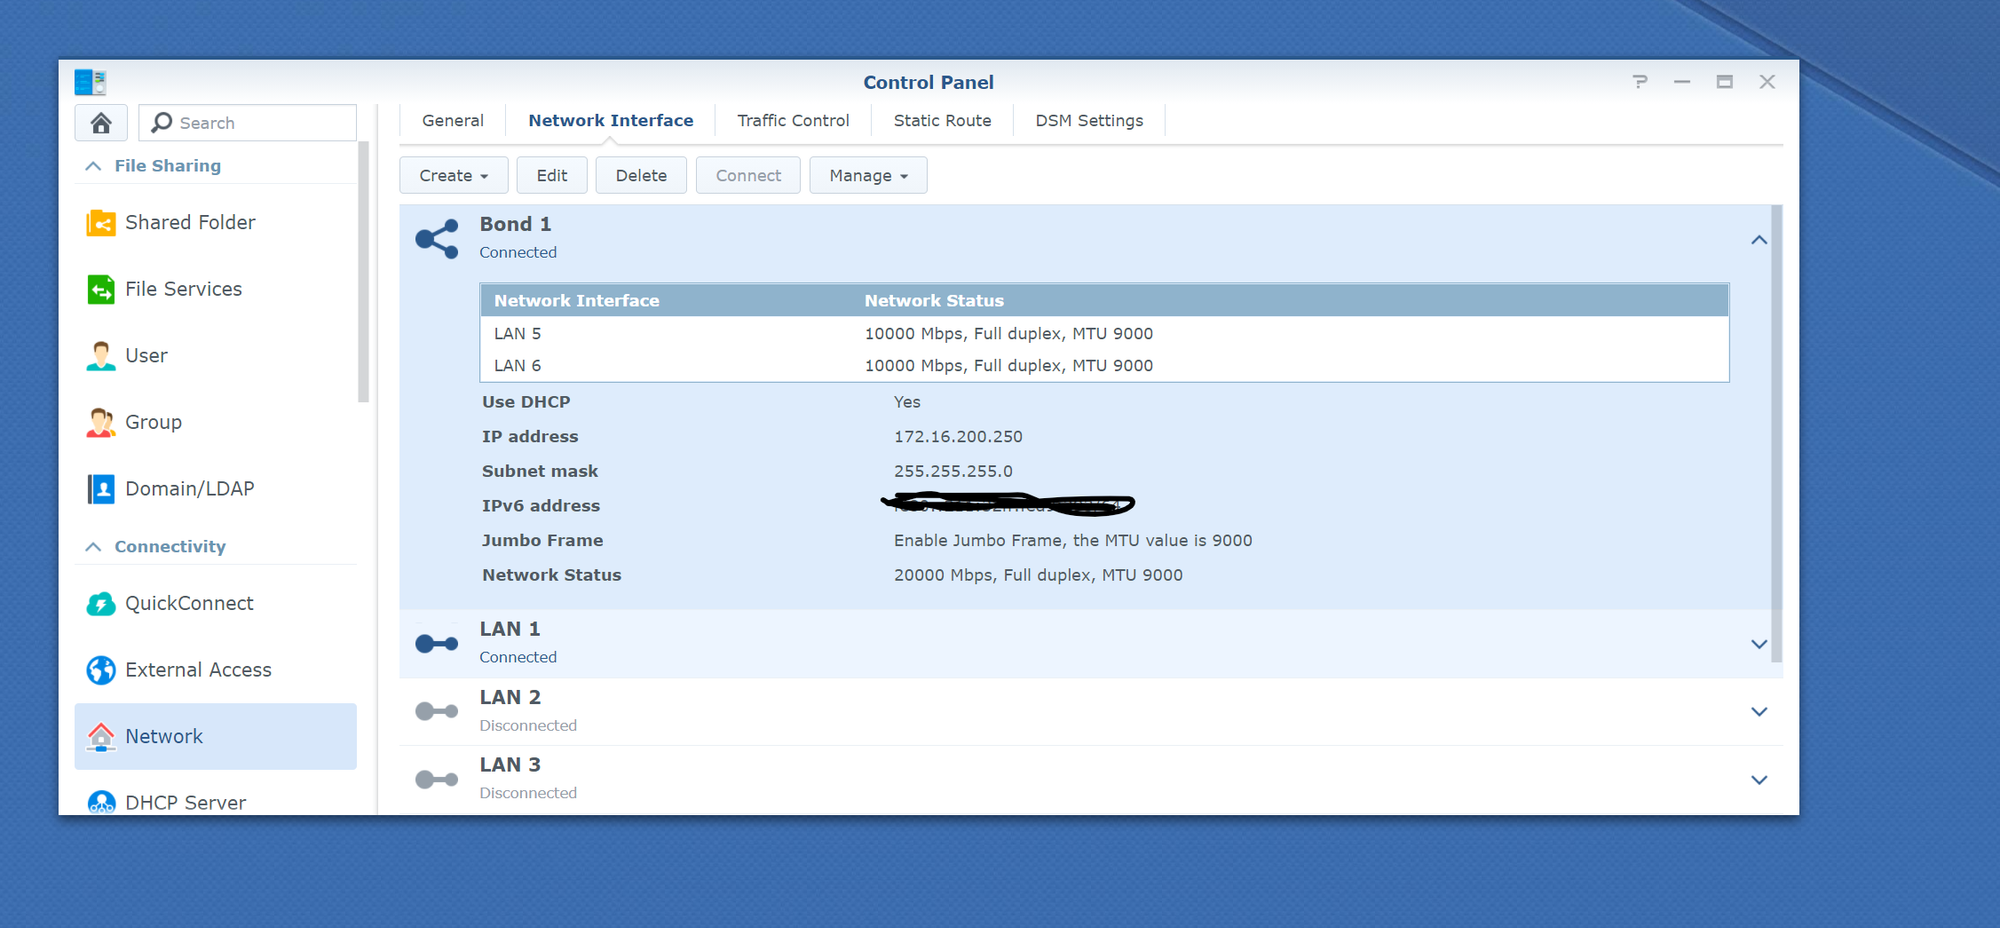Image resolution: width=2000 pixels, height=928 pixels.
Task: Collapse the Connectivity sidebar section
Action: [x=92, y=546]
